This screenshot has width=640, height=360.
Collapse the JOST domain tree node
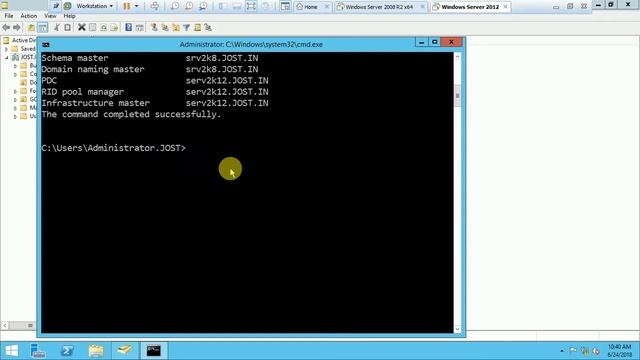tap(7, 58)
